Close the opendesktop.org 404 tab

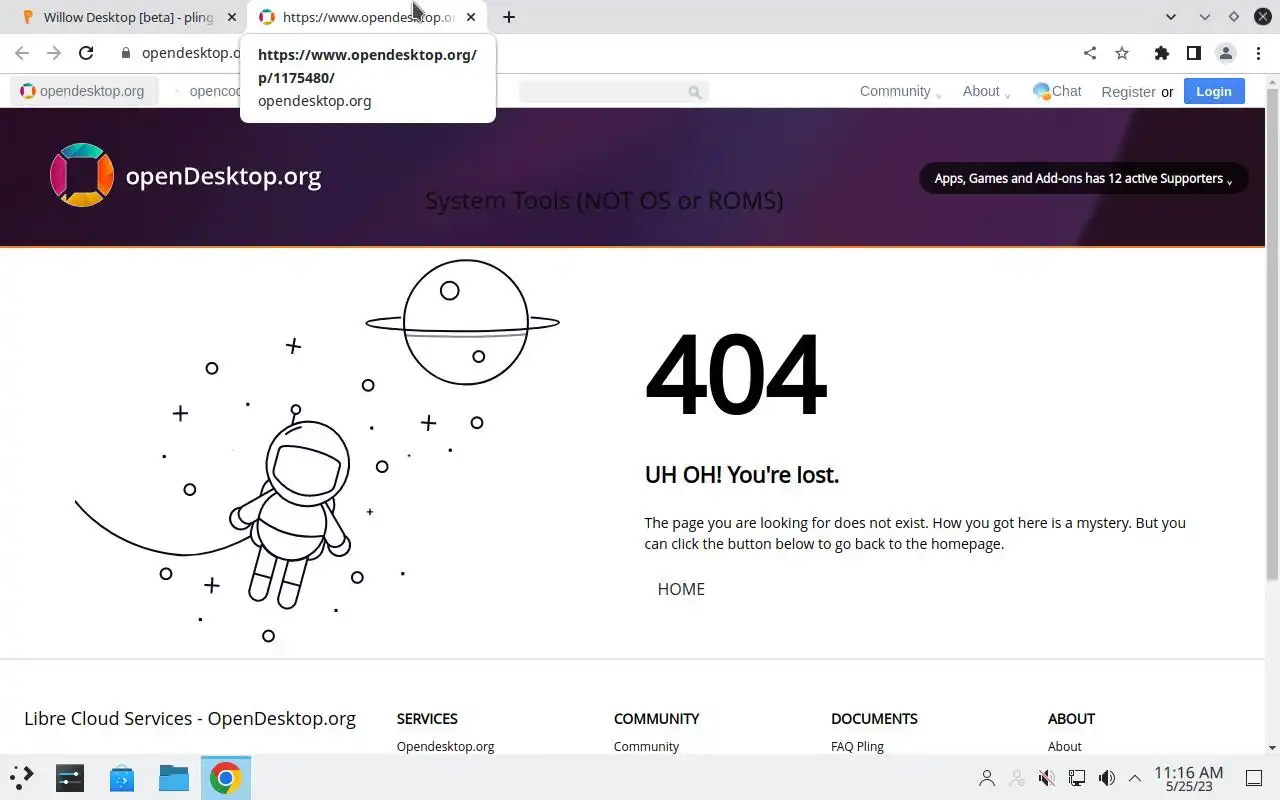click(x=470, y=17)
